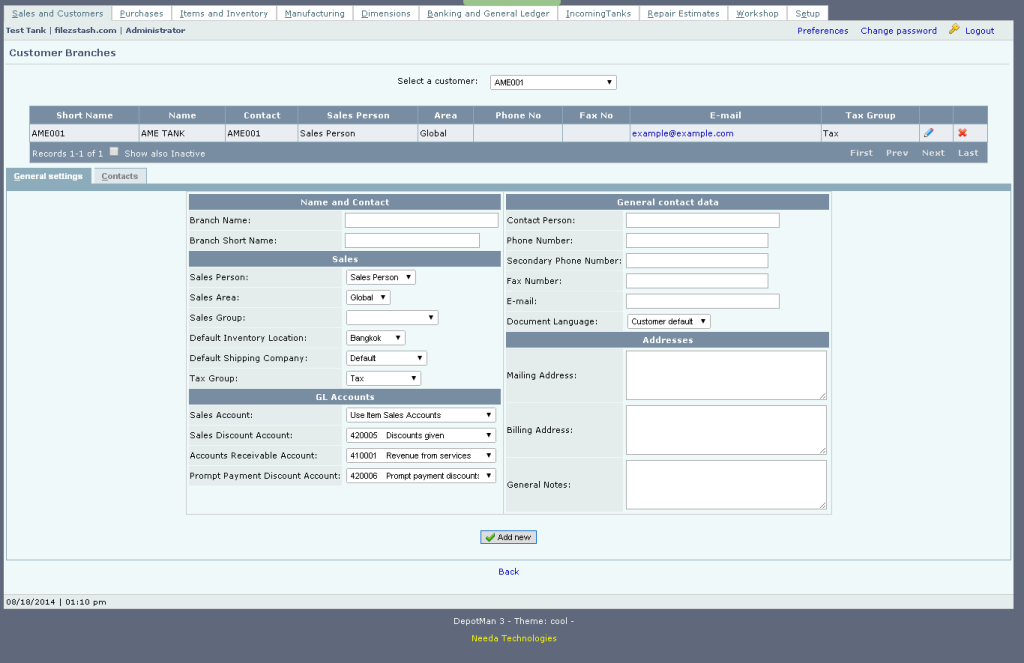
Task: Click in the Billing Address textarea
Action: pos(726,430)
